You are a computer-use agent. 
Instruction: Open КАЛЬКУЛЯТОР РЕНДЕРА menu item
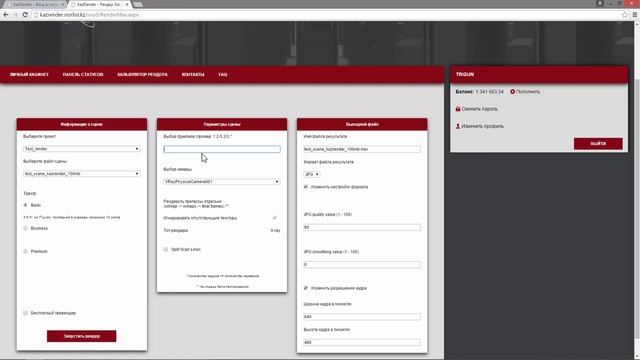142,75
